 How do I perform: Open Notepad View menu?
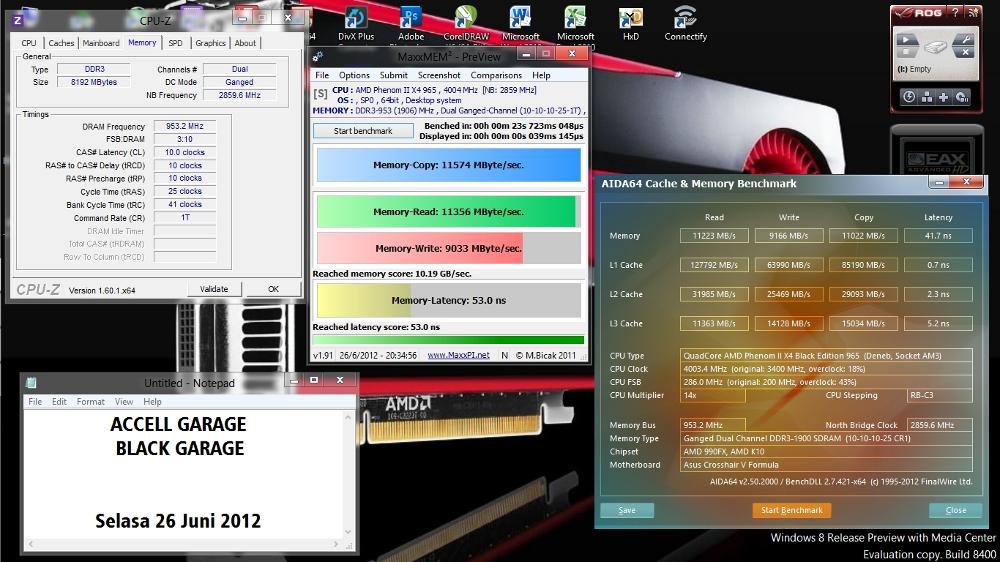tap(124, 401)
